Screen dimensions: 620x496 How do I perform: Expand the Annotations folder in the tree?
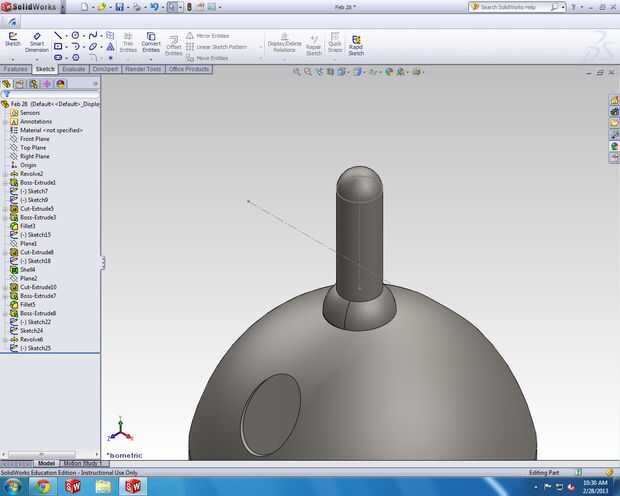pos(5,122)
